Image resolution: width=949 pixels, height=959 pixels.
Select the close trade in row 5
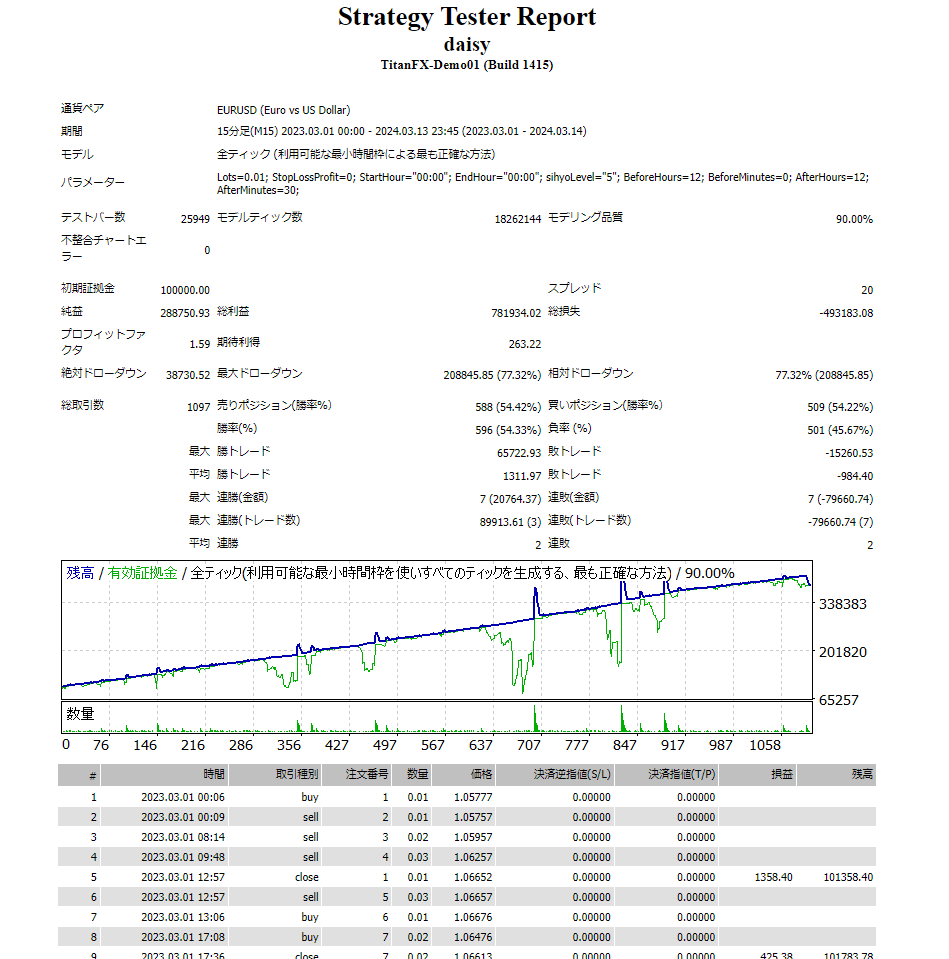click(307, 877)
